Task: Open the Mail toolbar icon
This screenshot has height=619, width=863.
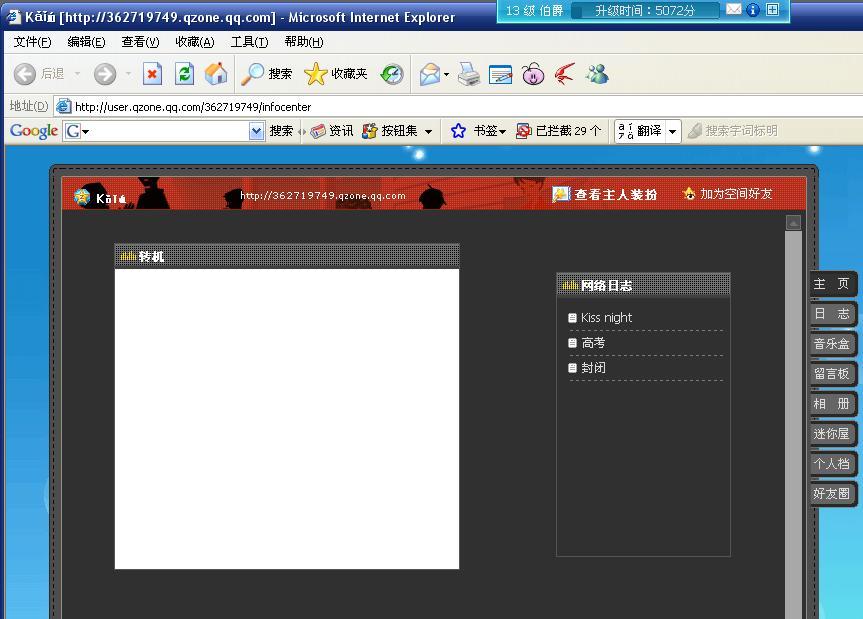Action: pyautogui.click(x=430, y=74)
